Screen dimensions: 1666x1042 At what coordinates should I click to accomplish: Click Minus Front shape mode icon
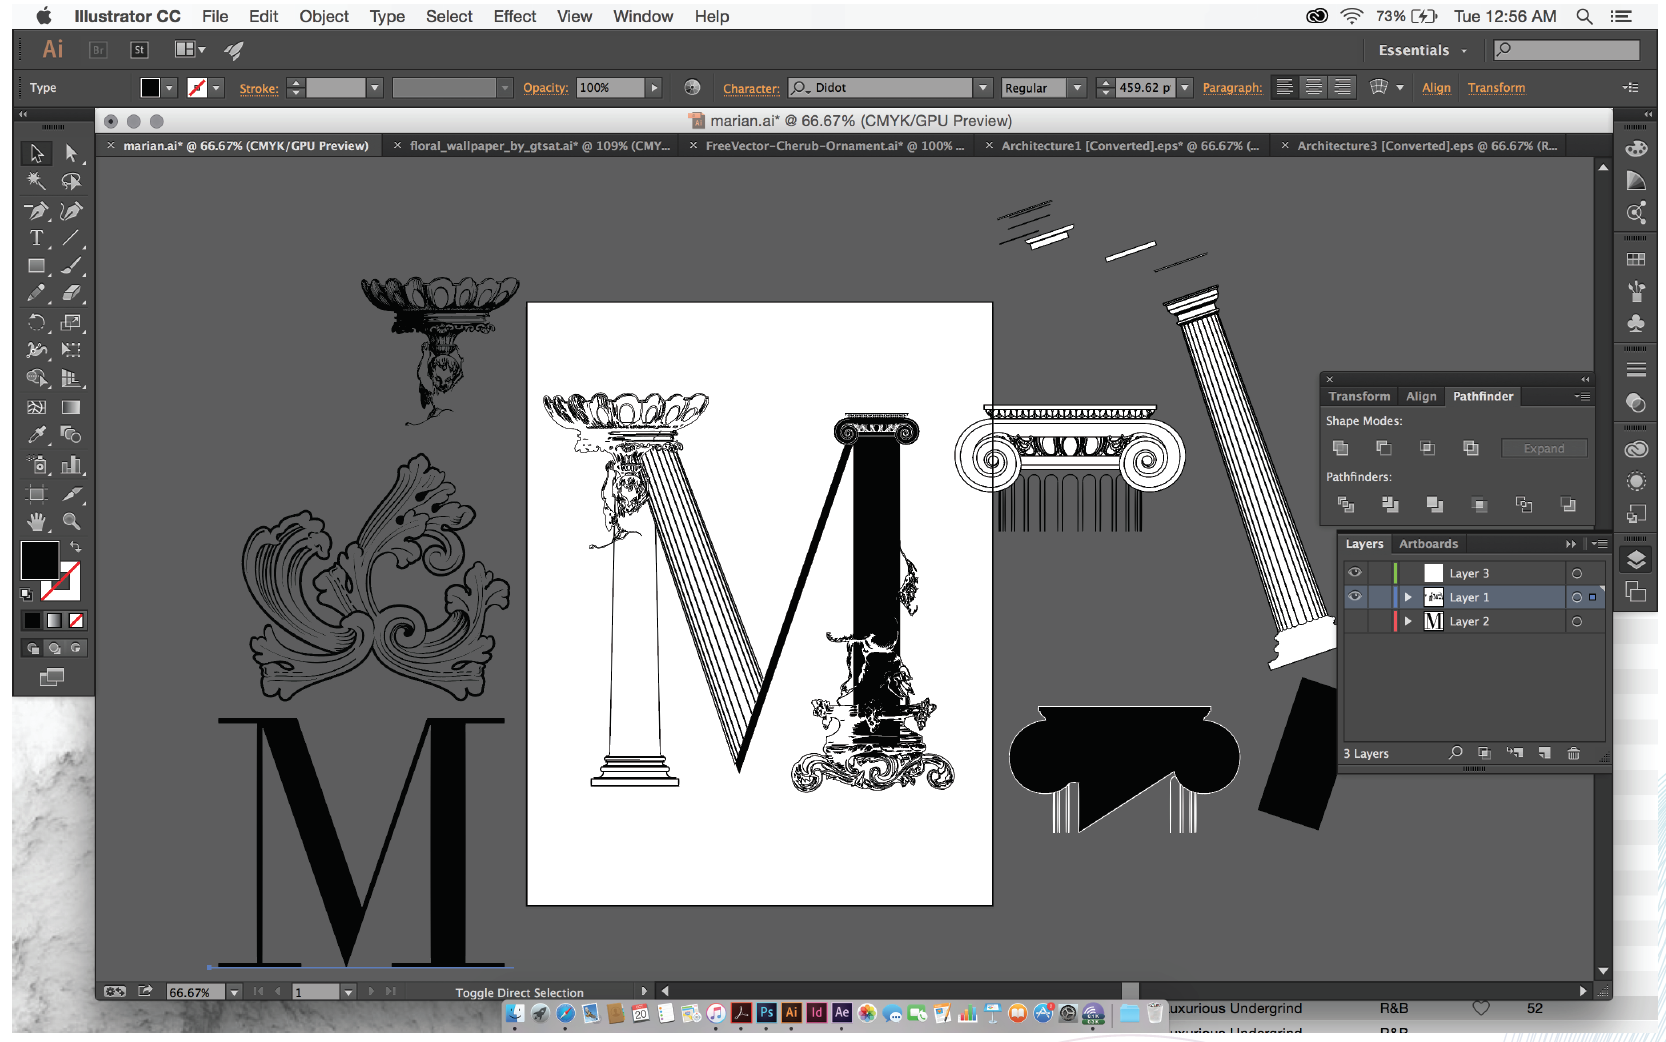tap(1384, 448)
